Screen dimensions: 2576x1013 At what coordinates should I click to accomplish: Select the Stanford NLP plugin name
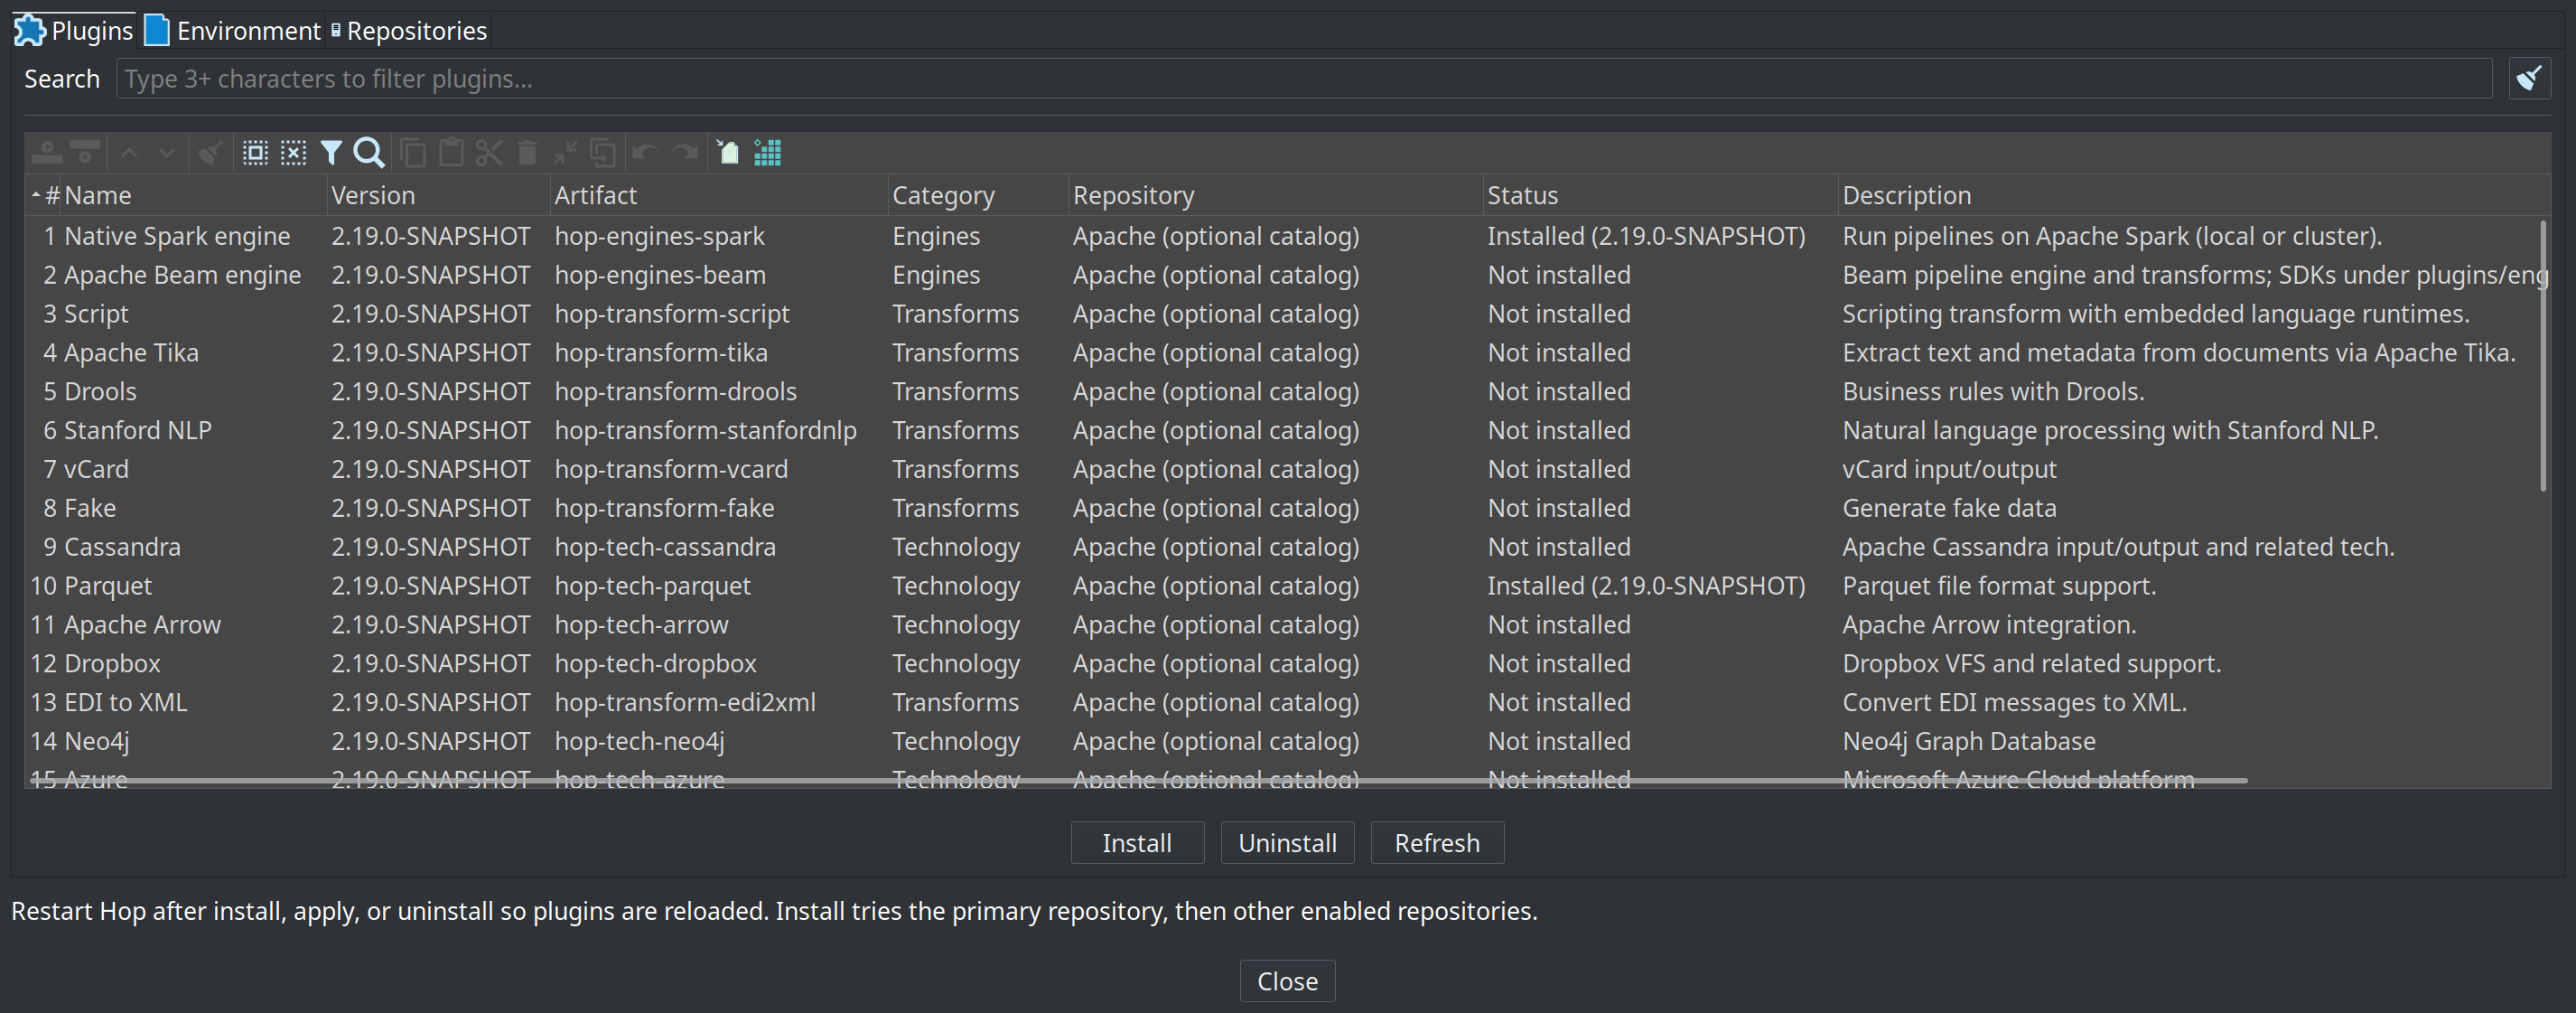(138, 431)
